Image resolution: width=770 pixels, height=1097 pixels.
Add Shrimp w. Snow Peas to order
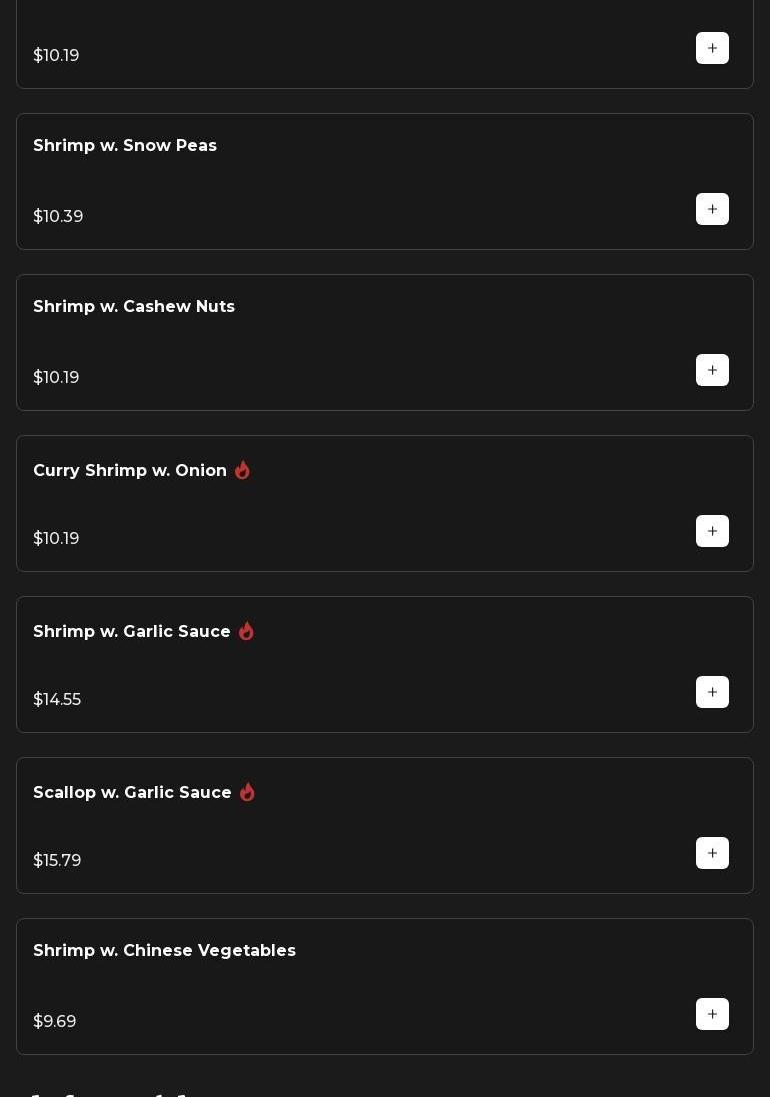712,209
